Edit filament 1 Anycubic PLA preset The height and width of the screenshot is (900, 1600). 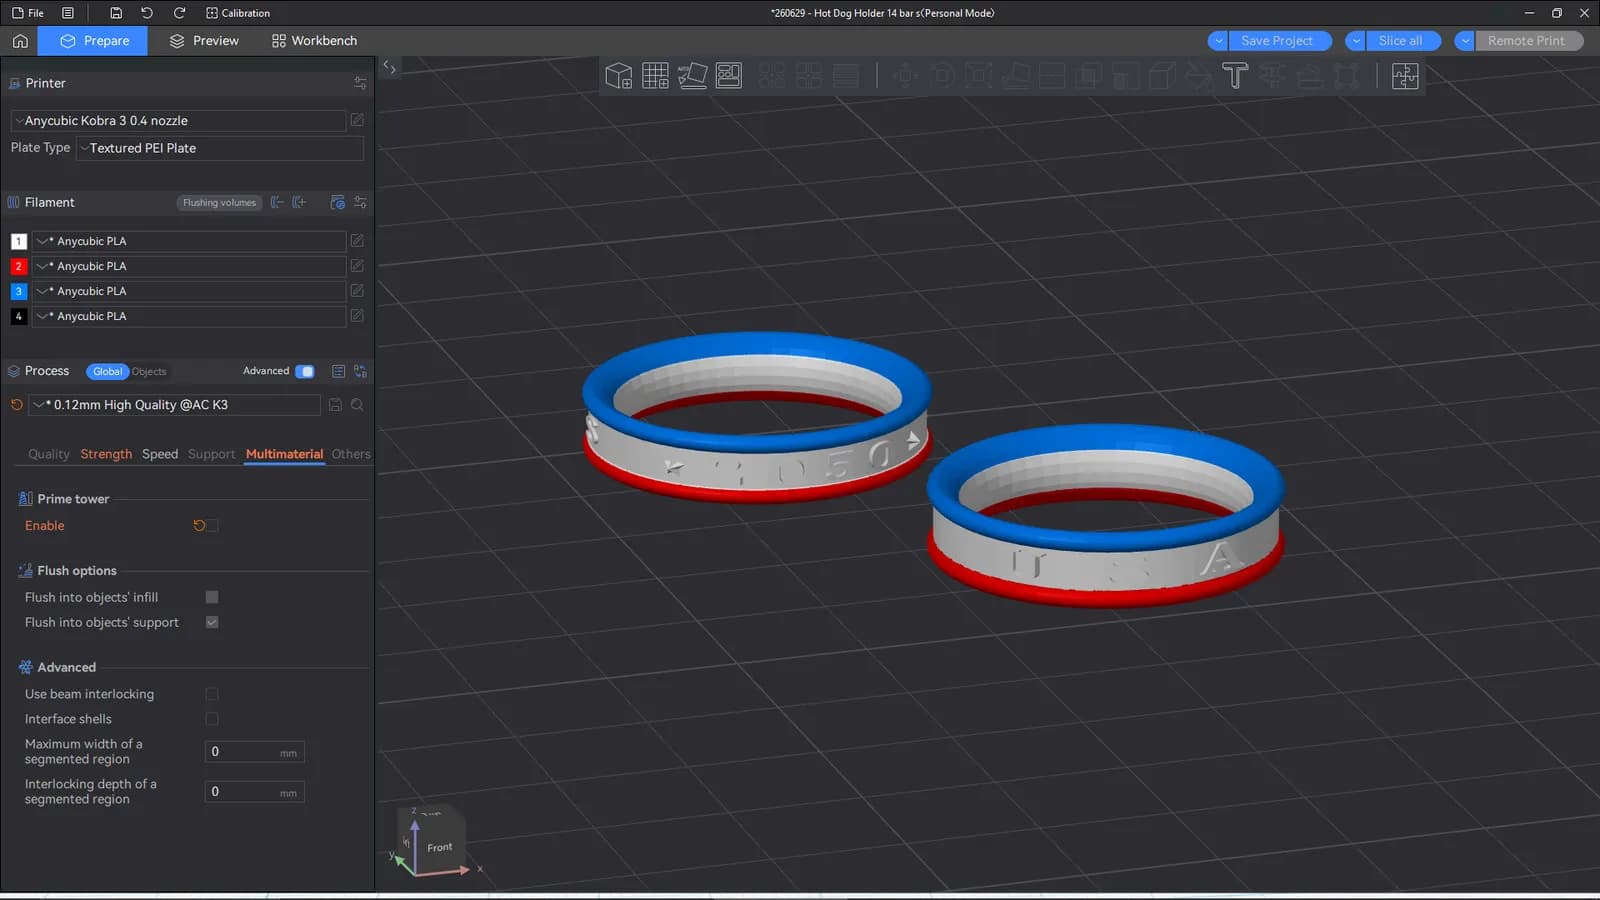click(x=357, y=241)
